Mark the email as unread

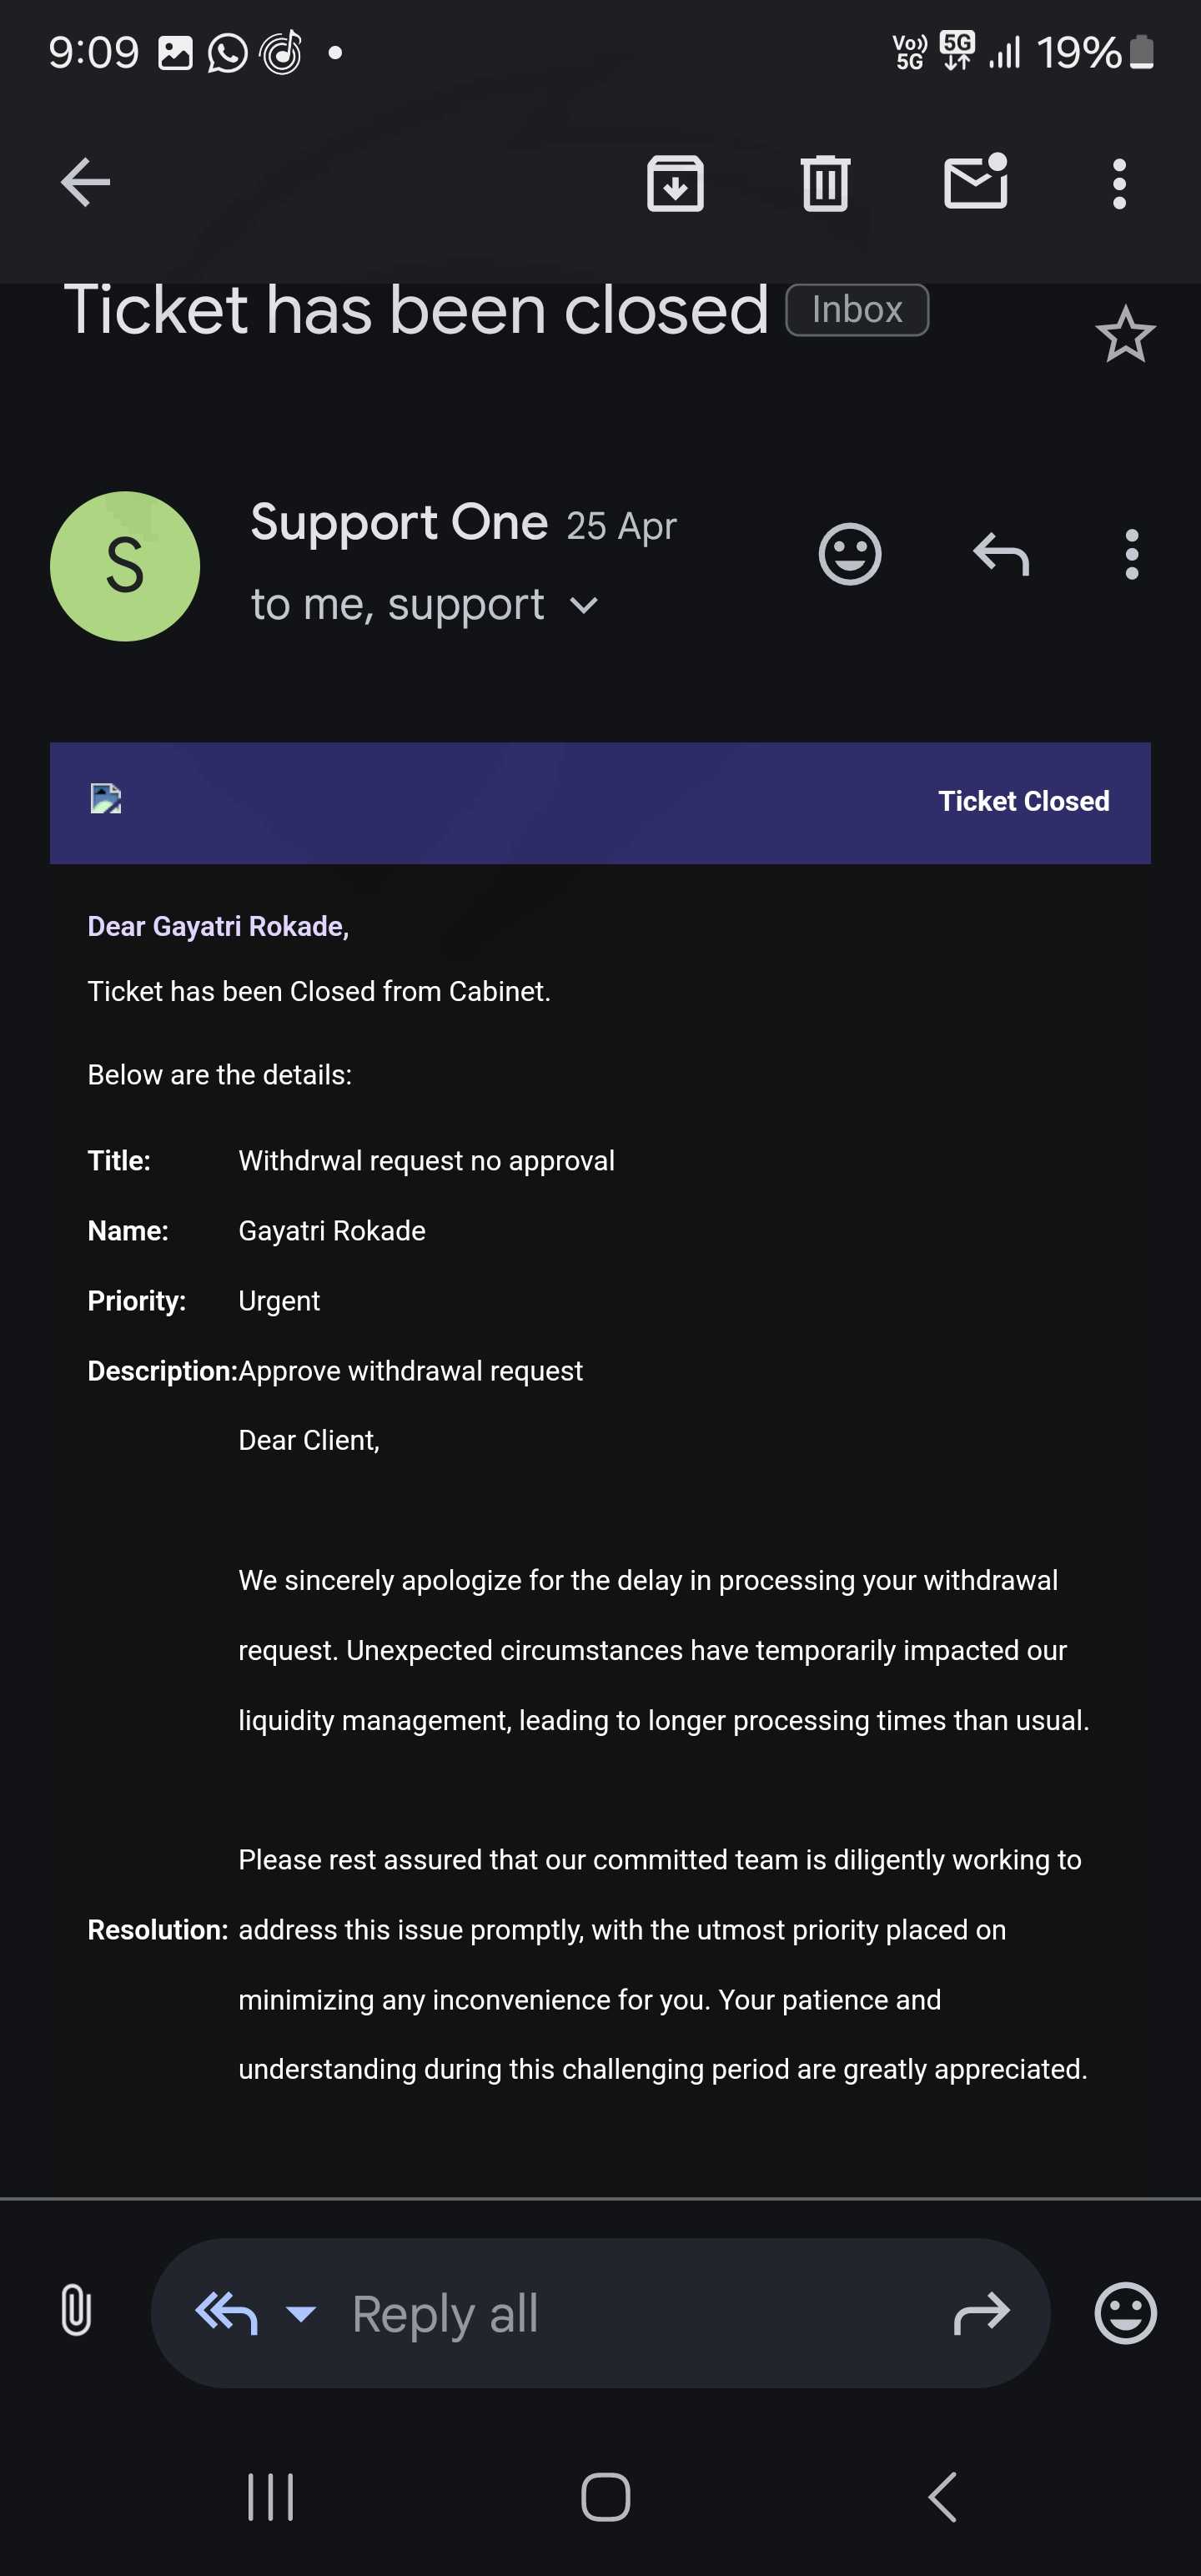[x=975, y=183]
